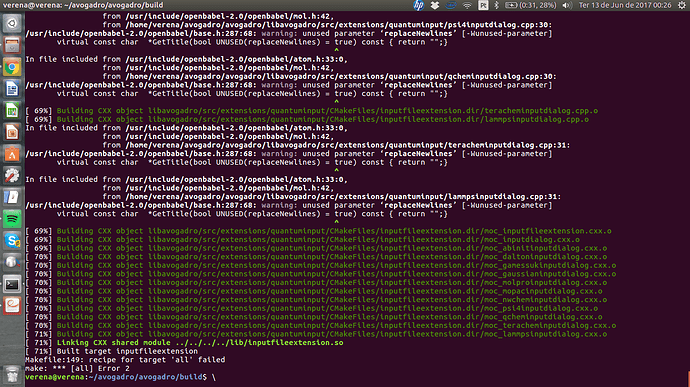Click the moc_psi4inputdialog.cxx.o build line
The height and width of the screenshot is (387, 690).
pyautogui.click(x=312, y=308)
